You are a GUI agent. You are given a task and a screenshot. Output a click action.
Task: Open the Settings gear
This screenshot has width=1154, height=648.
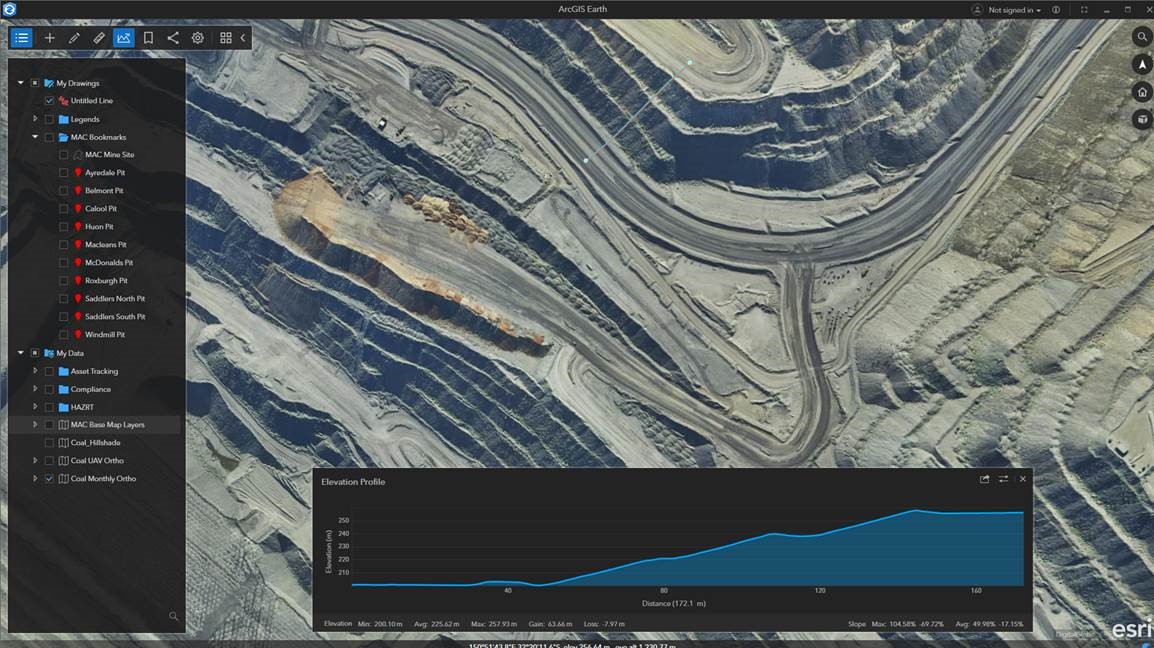[x=197, y=38]
